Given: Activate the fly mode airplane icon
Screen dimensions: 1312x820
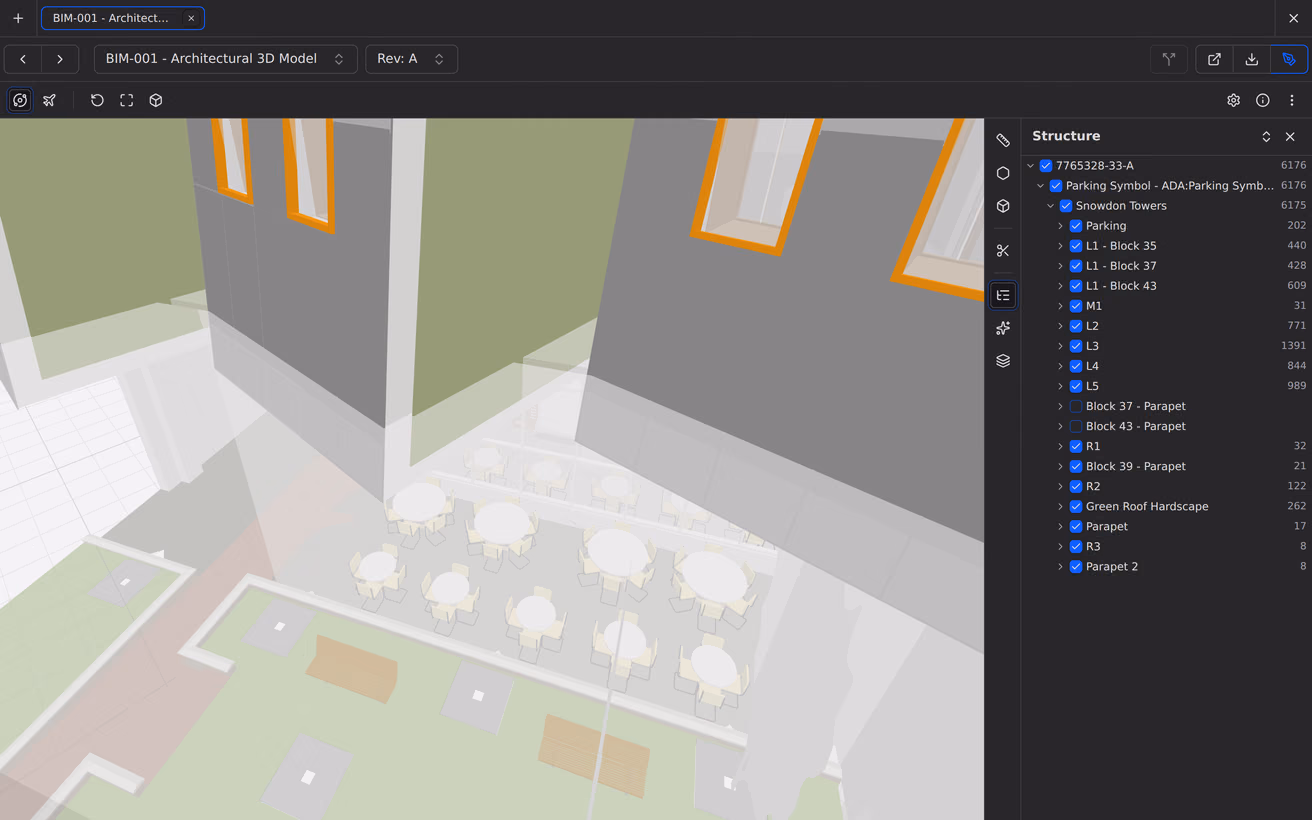Looking at the screenshot, I should coord(49,100).
